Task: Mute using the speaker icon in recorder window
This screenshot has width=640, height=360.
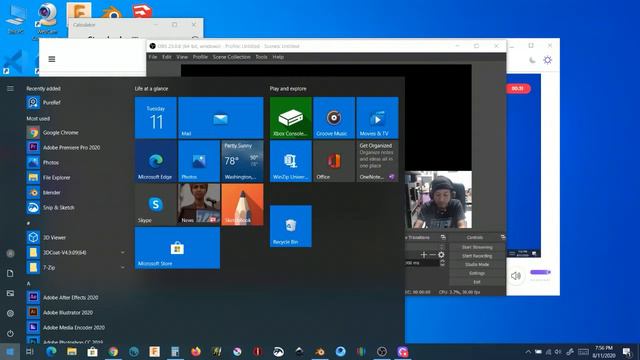Action: [516, 276]
